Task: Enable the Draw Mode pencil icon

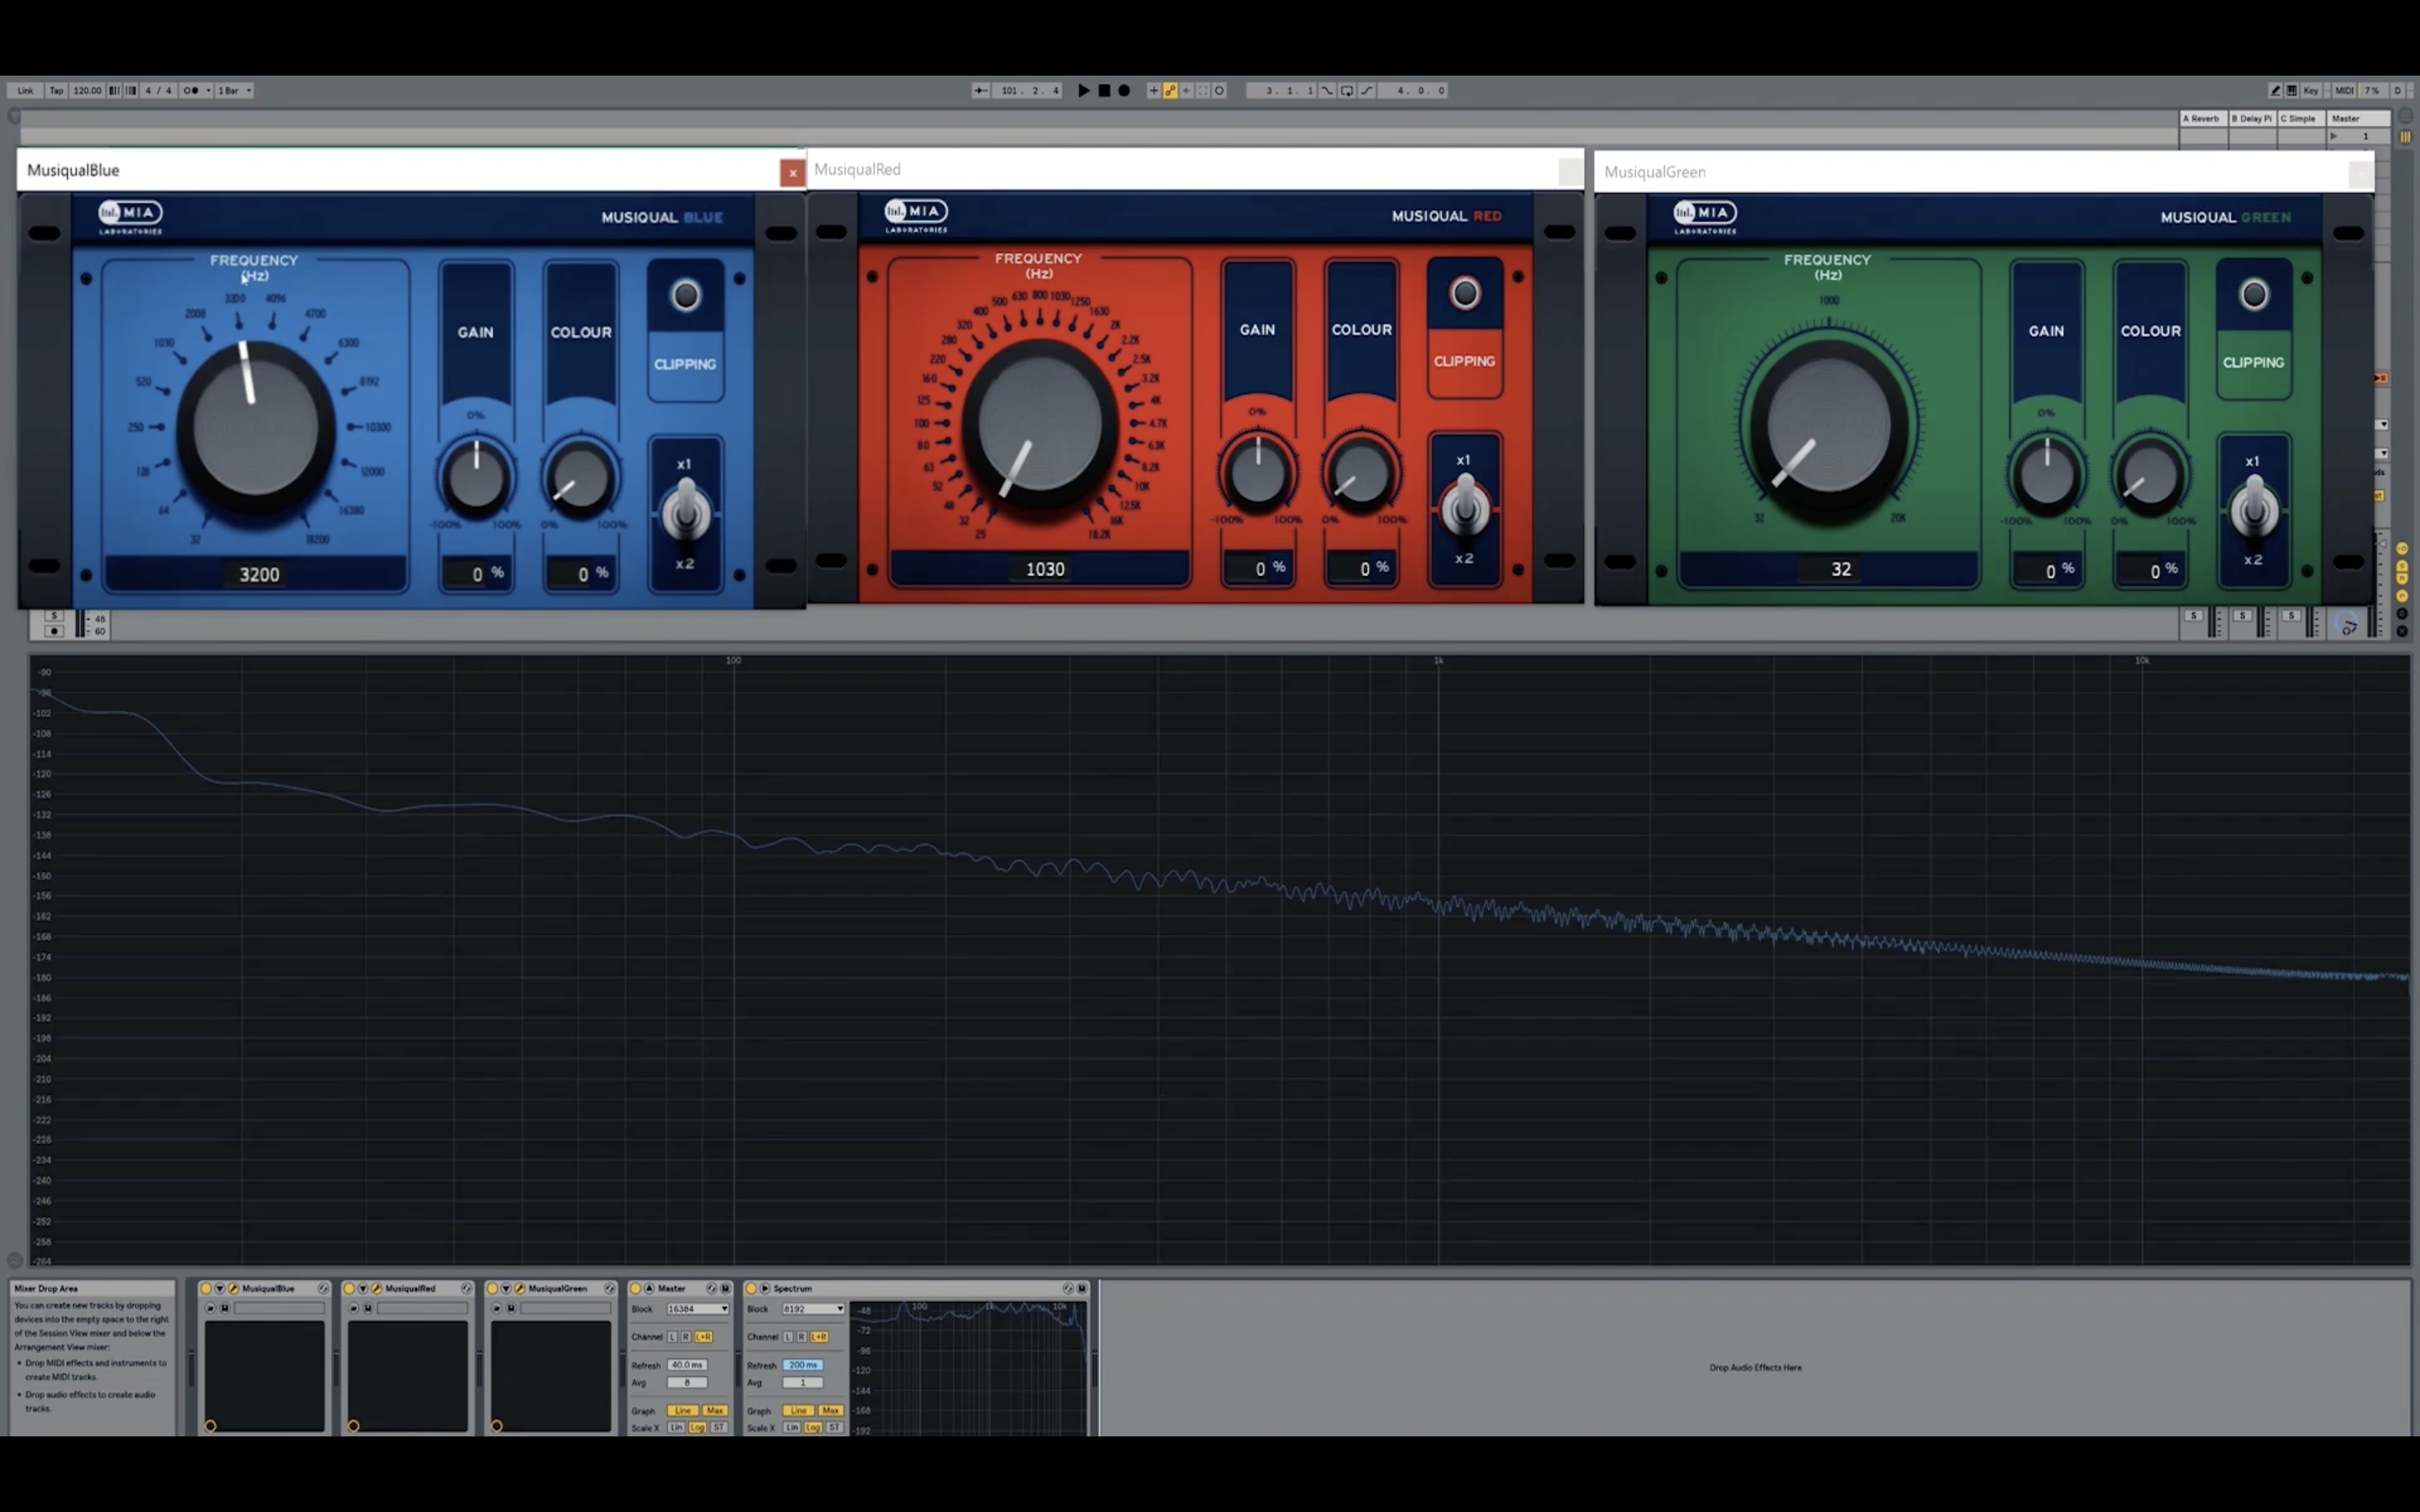Action: pos(2275,91)
